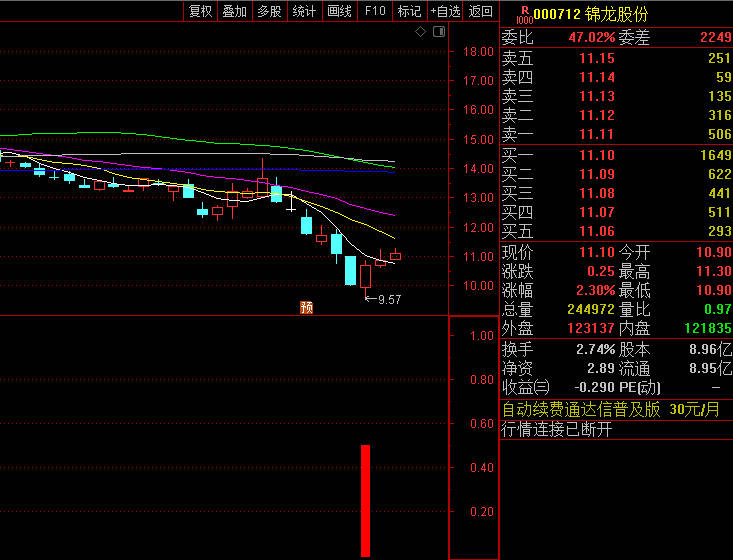Click the 收益(三) value -0.290
Screen dimensions: 733x560
pos(594,387)
